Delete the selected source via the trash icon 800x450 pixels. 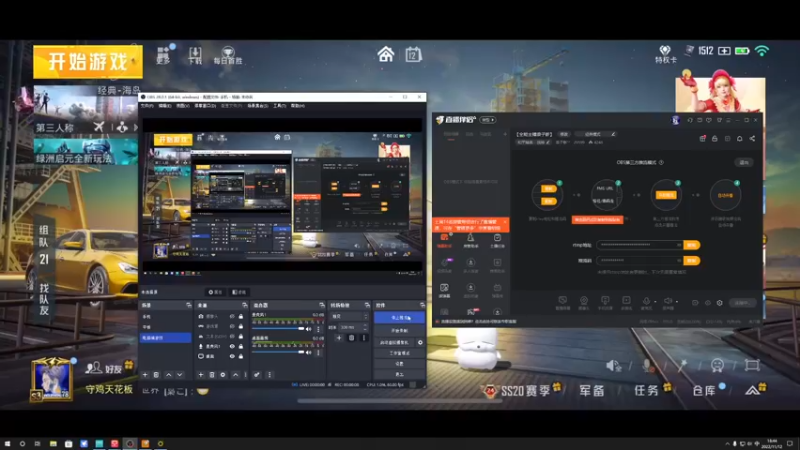pos(212,375)
